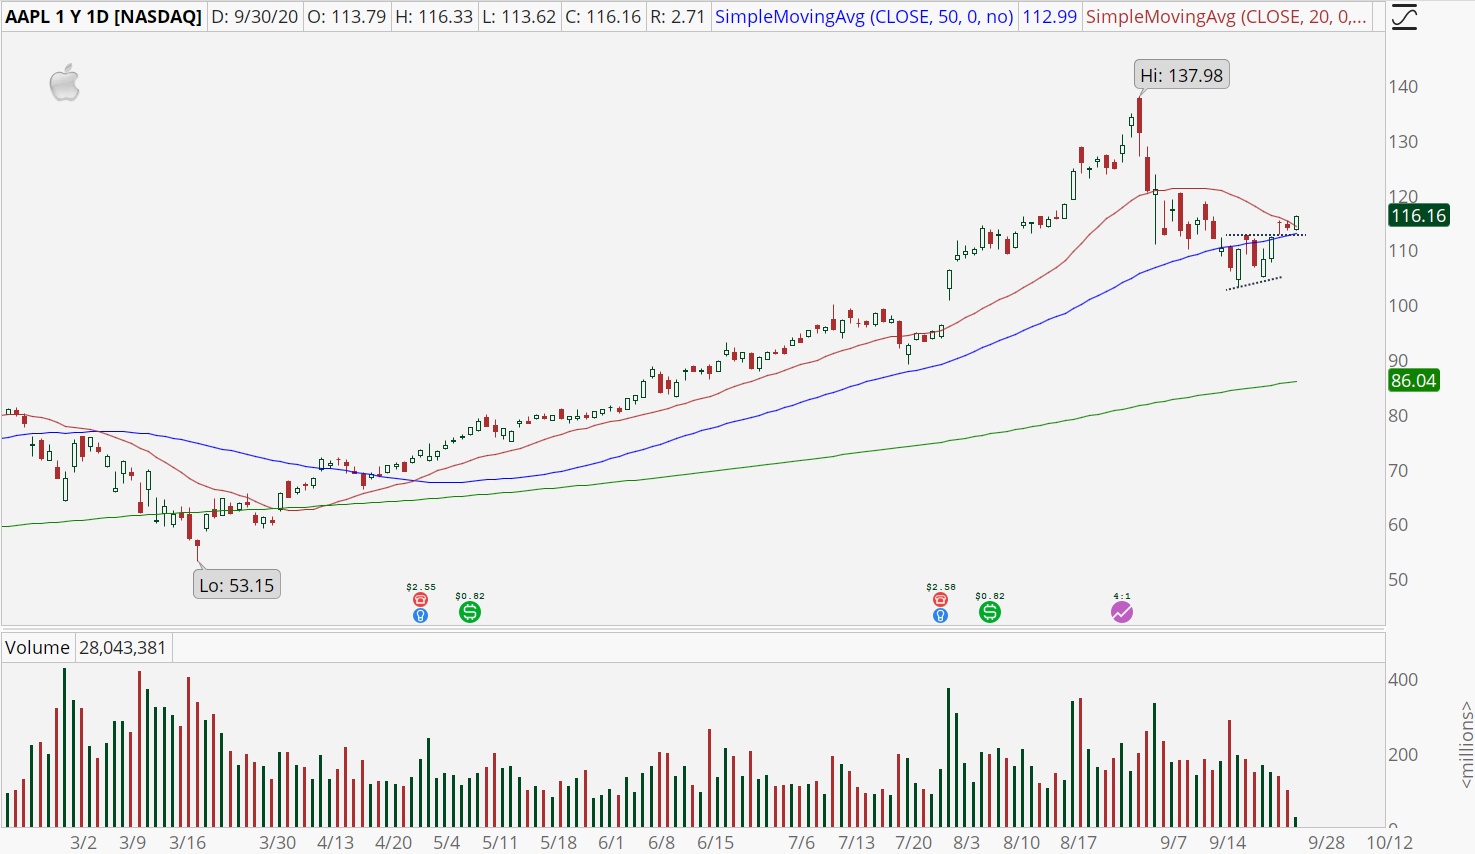Click the 6/1 date axis label

tap(611, 842)
